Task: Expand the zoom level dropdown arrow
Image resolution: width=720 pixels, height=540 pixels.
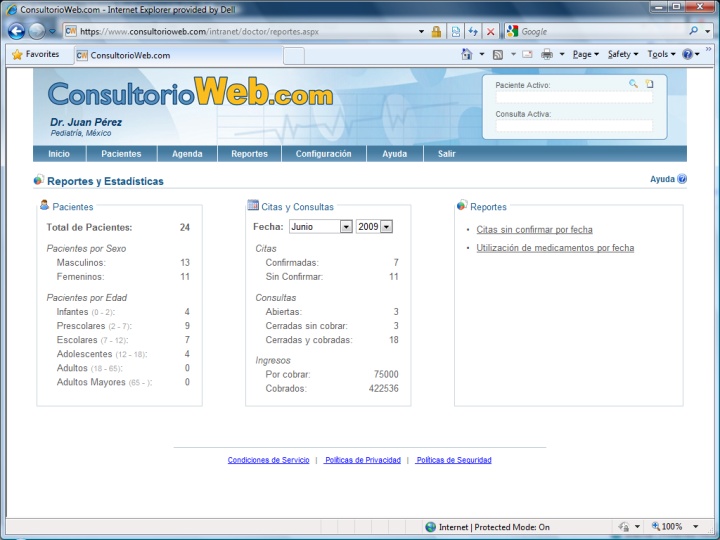Action: click(696, 527)
